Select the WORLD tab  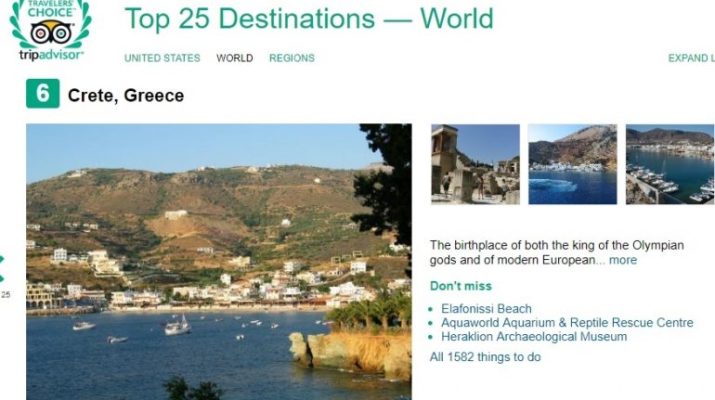(234, 58)
